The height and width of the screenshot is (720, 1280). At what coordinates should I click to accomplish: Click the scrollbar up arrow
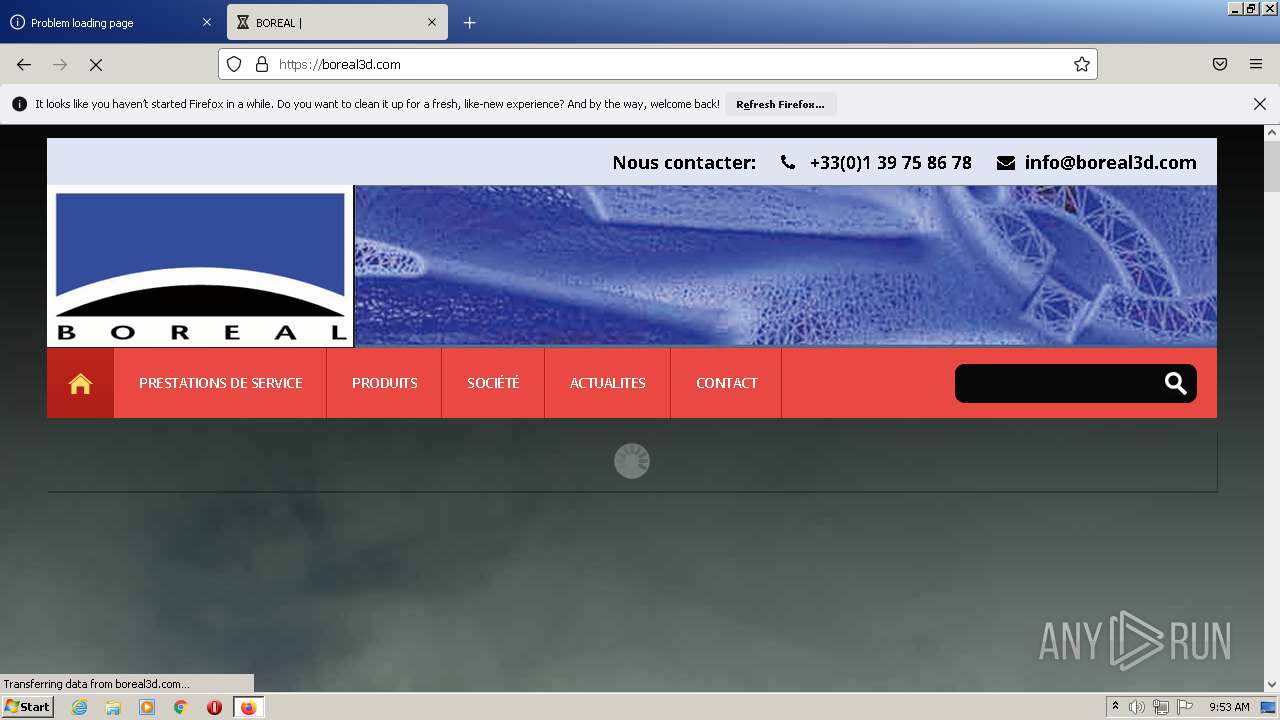point(1272,132)
